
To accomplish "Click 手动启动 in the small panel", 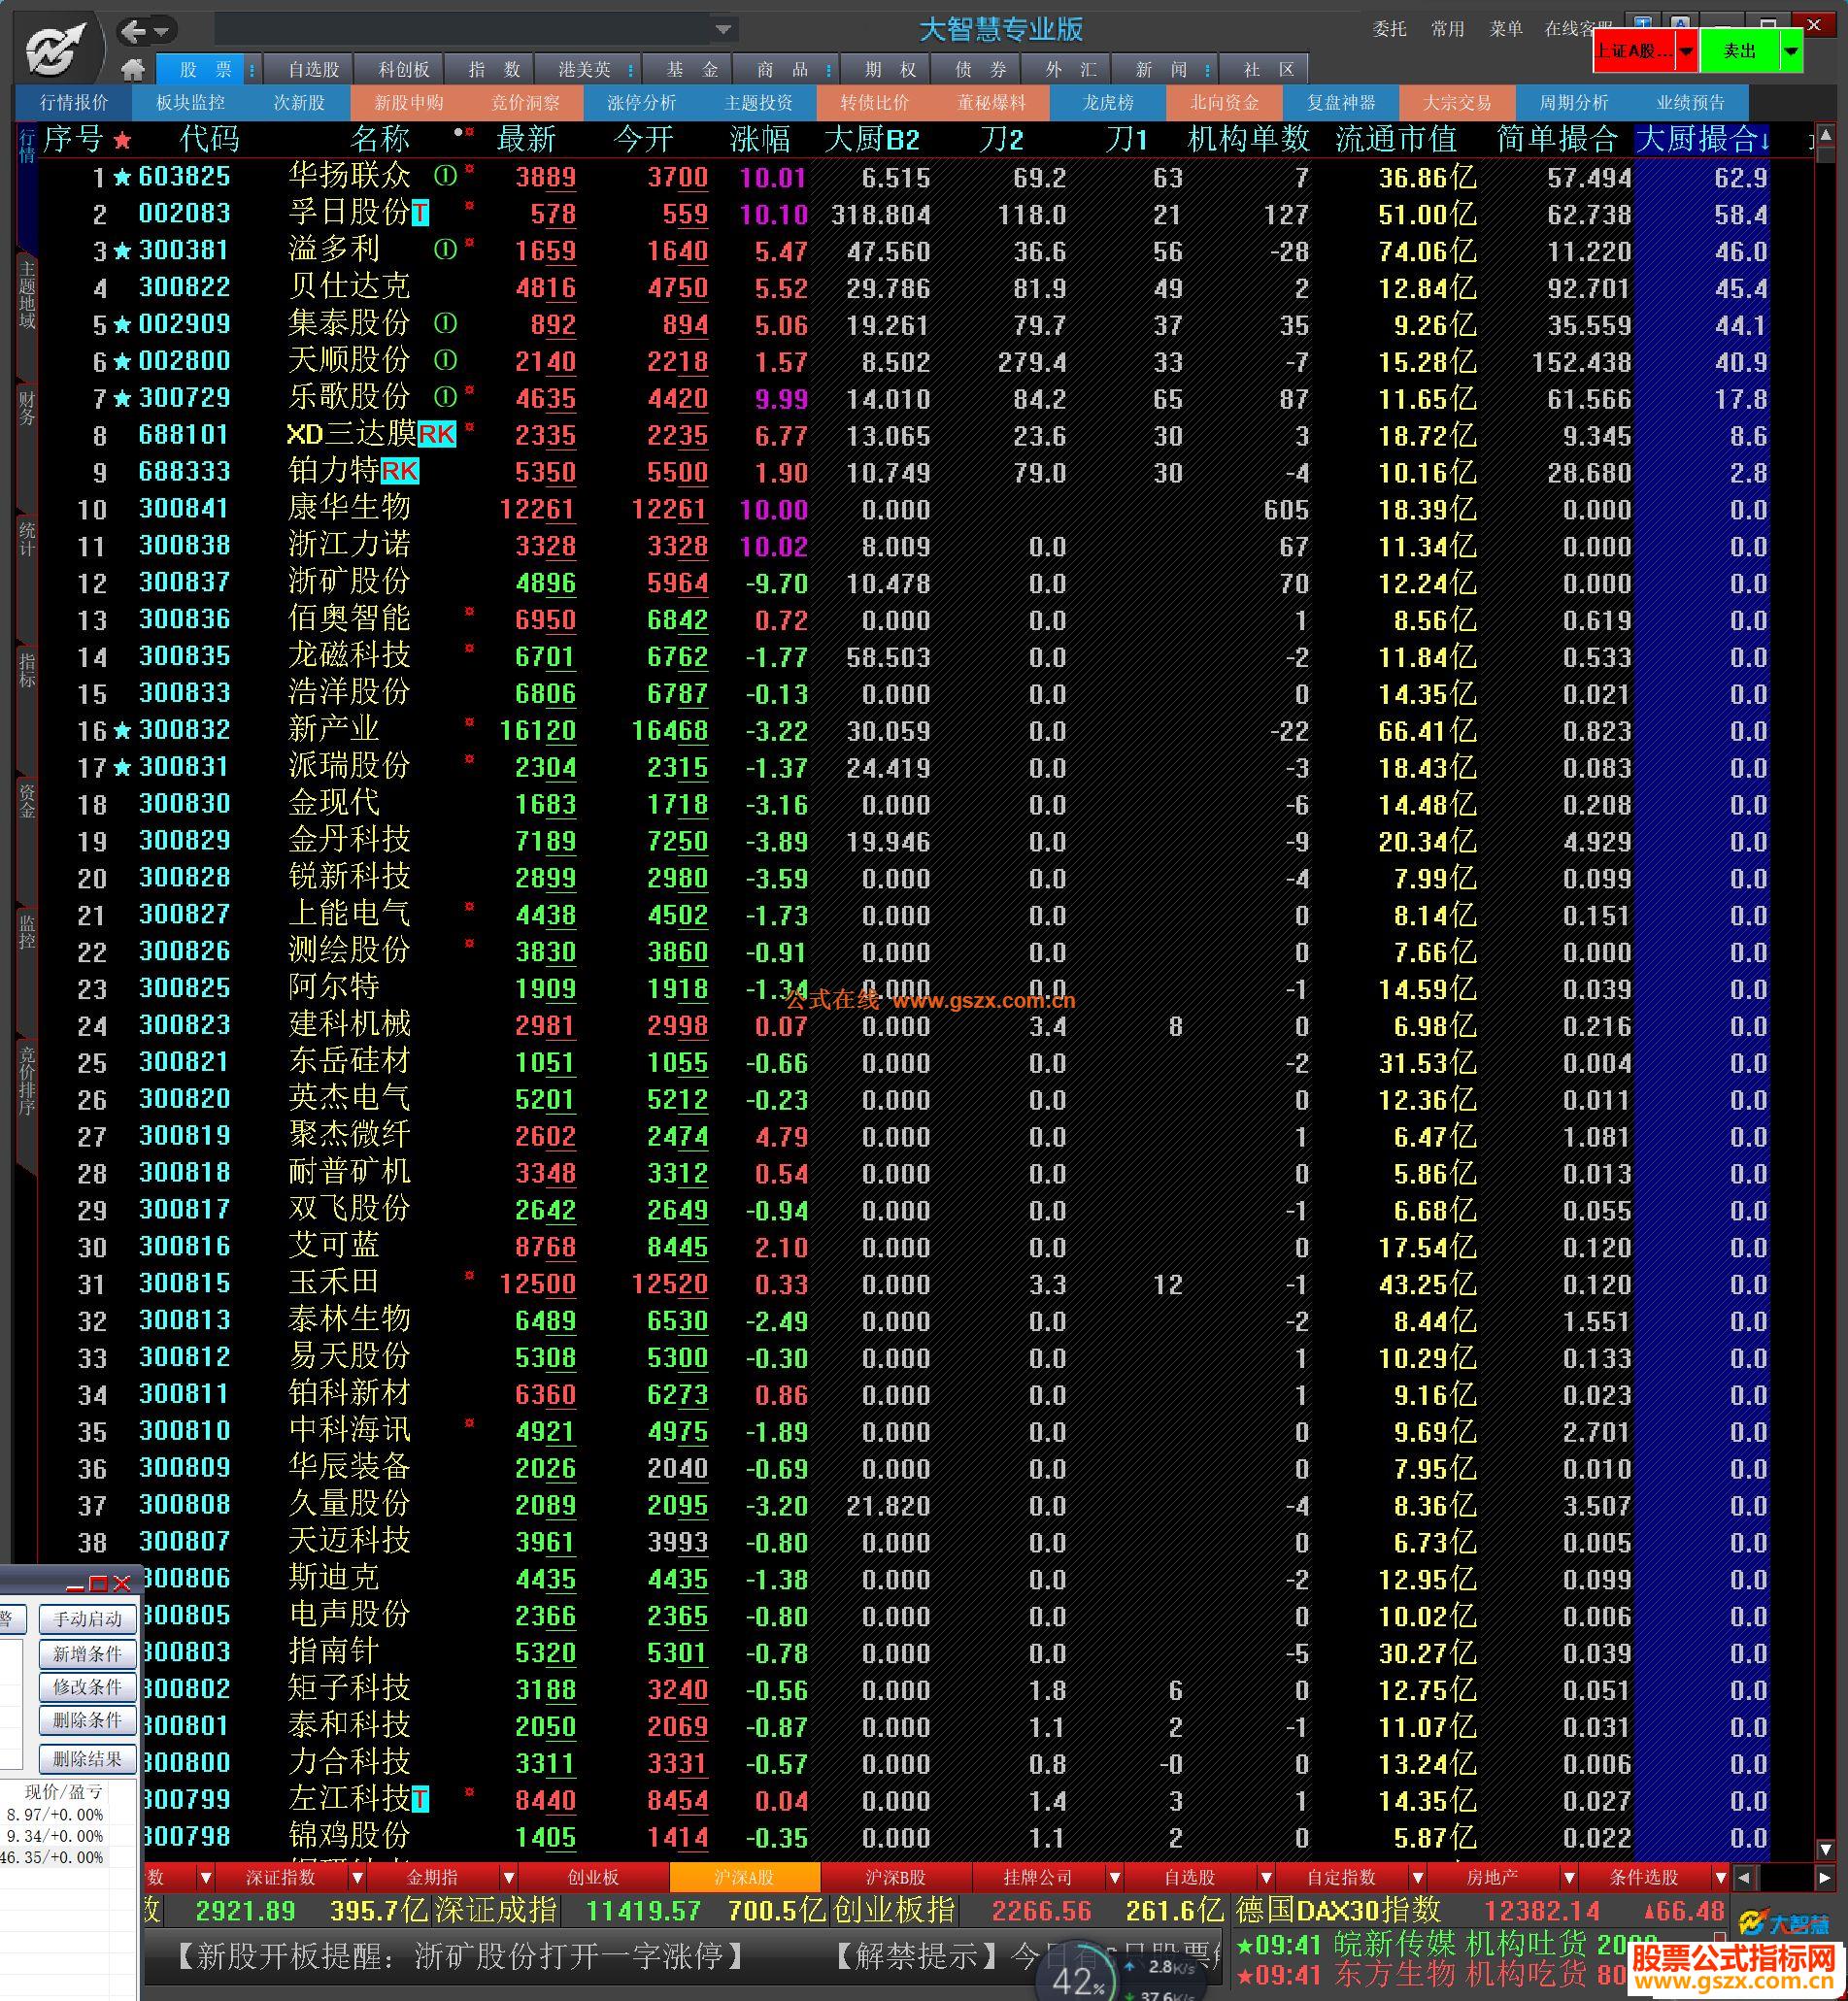I will [x=87, y=1619].
